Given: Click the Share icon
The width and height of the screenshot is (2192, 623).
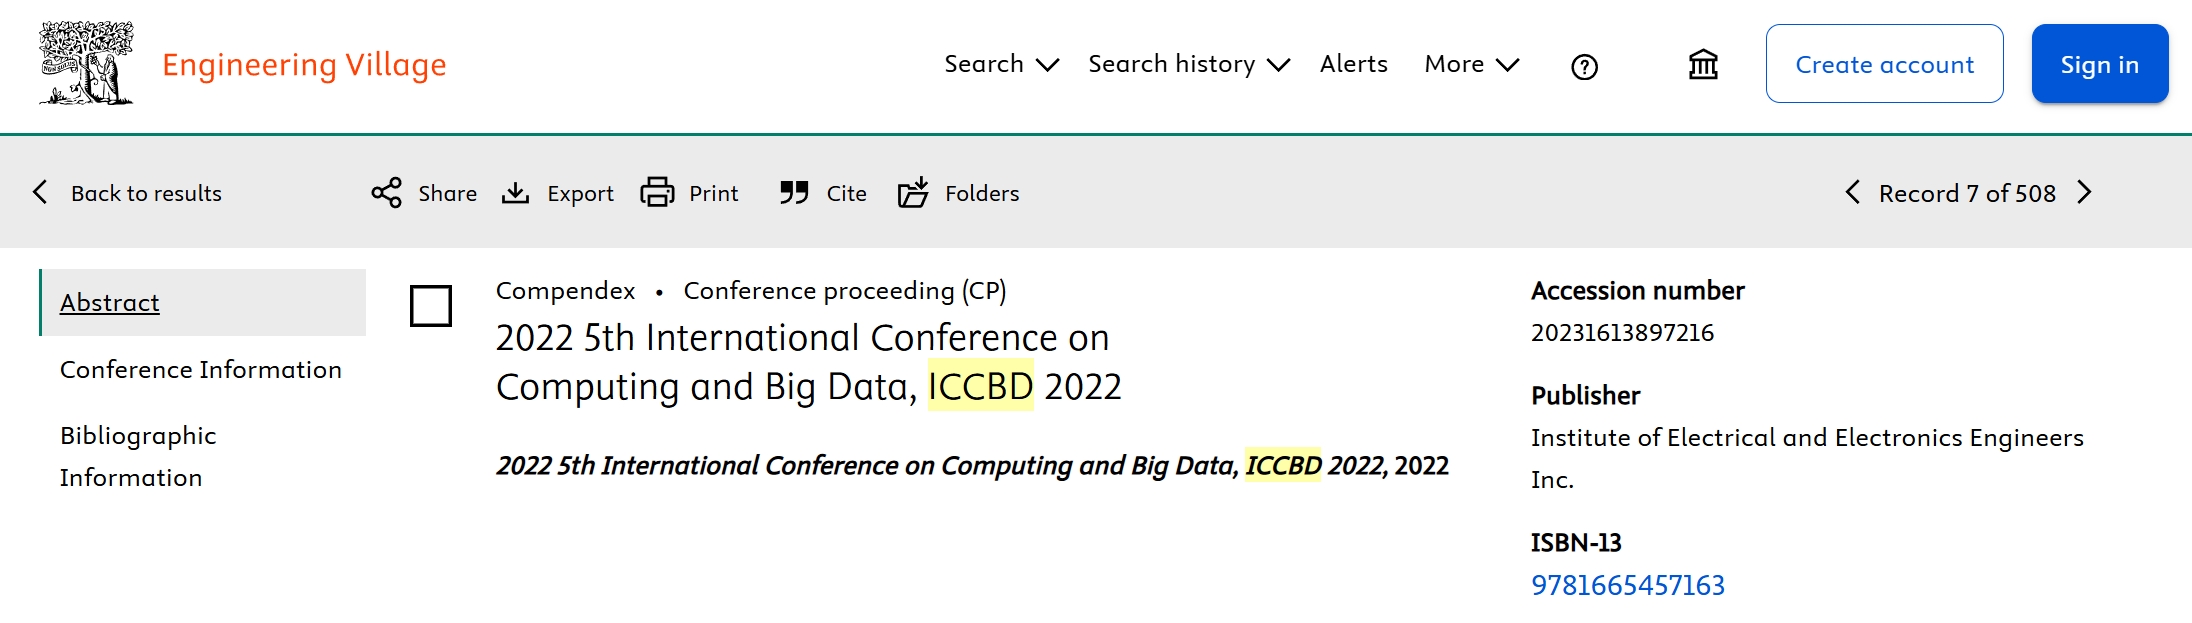Looking at the screenshot, I should (386, 192).
